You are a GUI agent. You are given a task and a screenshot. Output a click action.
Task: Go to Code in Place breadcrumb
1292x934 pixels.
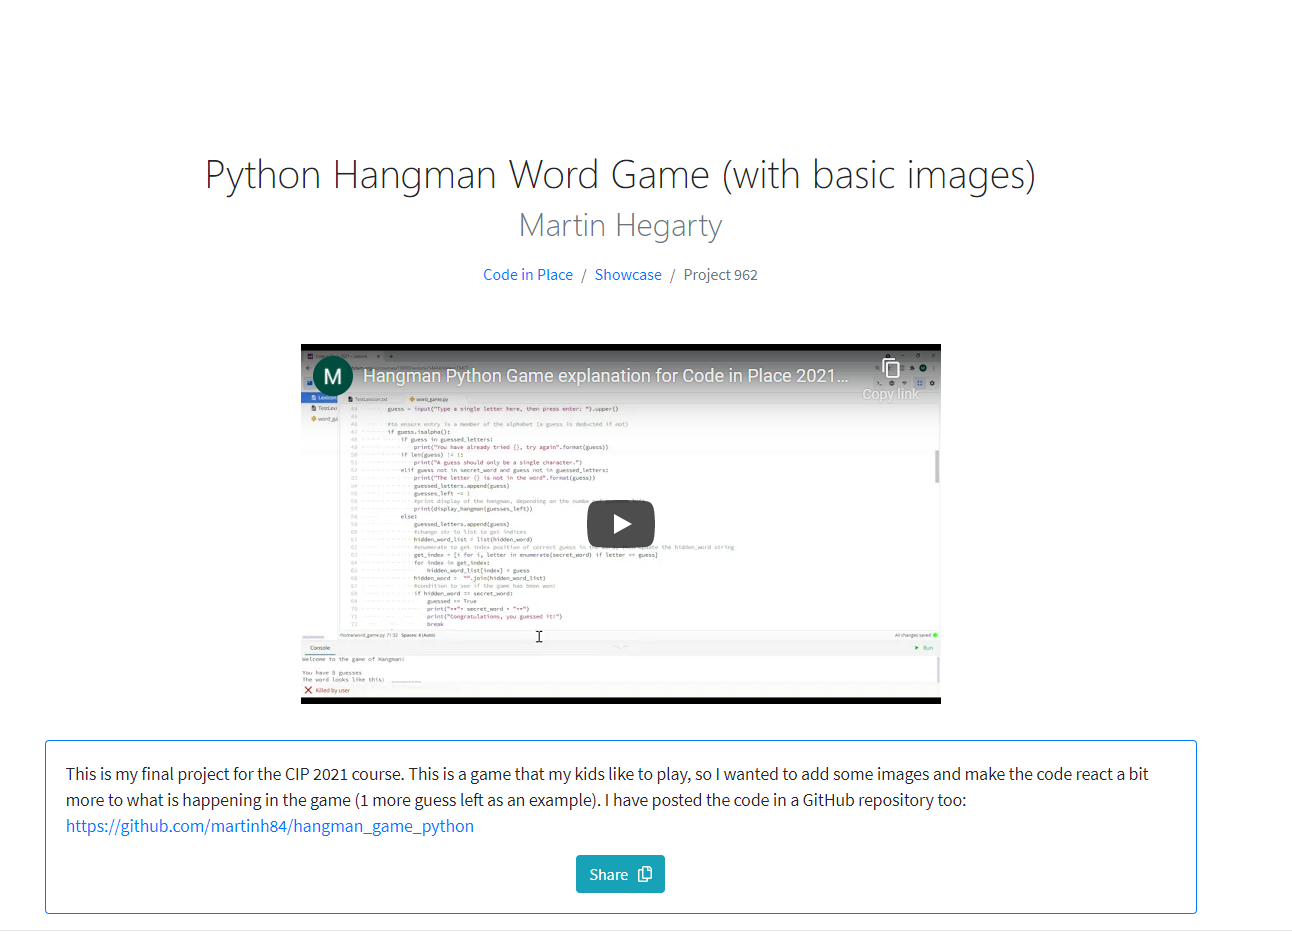[x=527, y=275]
